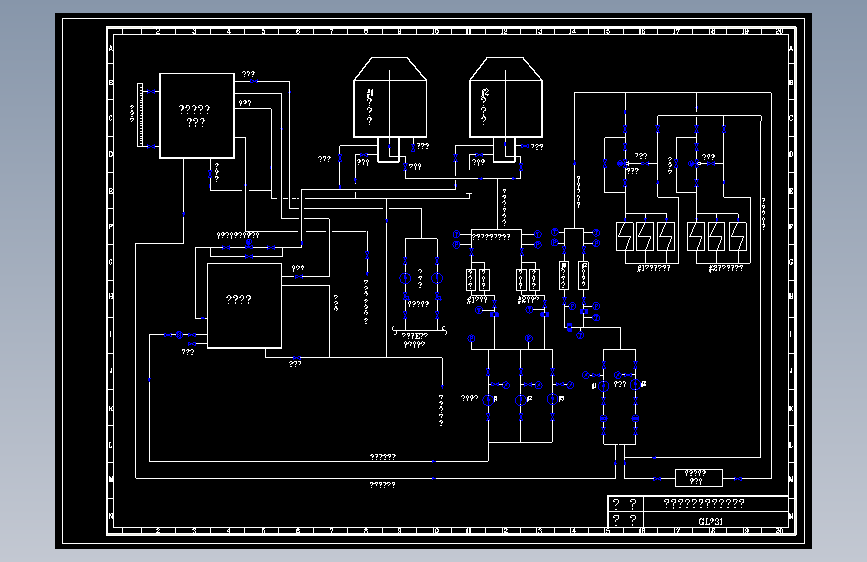This screenshot has height=562, width=867.
Task: Click the level gauge ruler beside the upper tank
Action: click(x=140, y=115)
